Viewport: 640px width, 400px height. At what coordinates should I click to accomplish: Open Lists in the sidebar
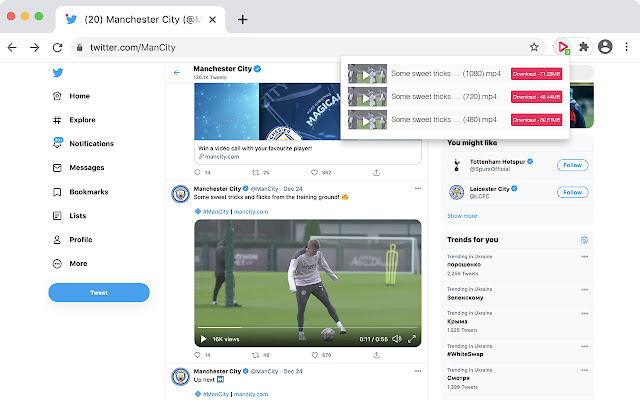[69, 216]
